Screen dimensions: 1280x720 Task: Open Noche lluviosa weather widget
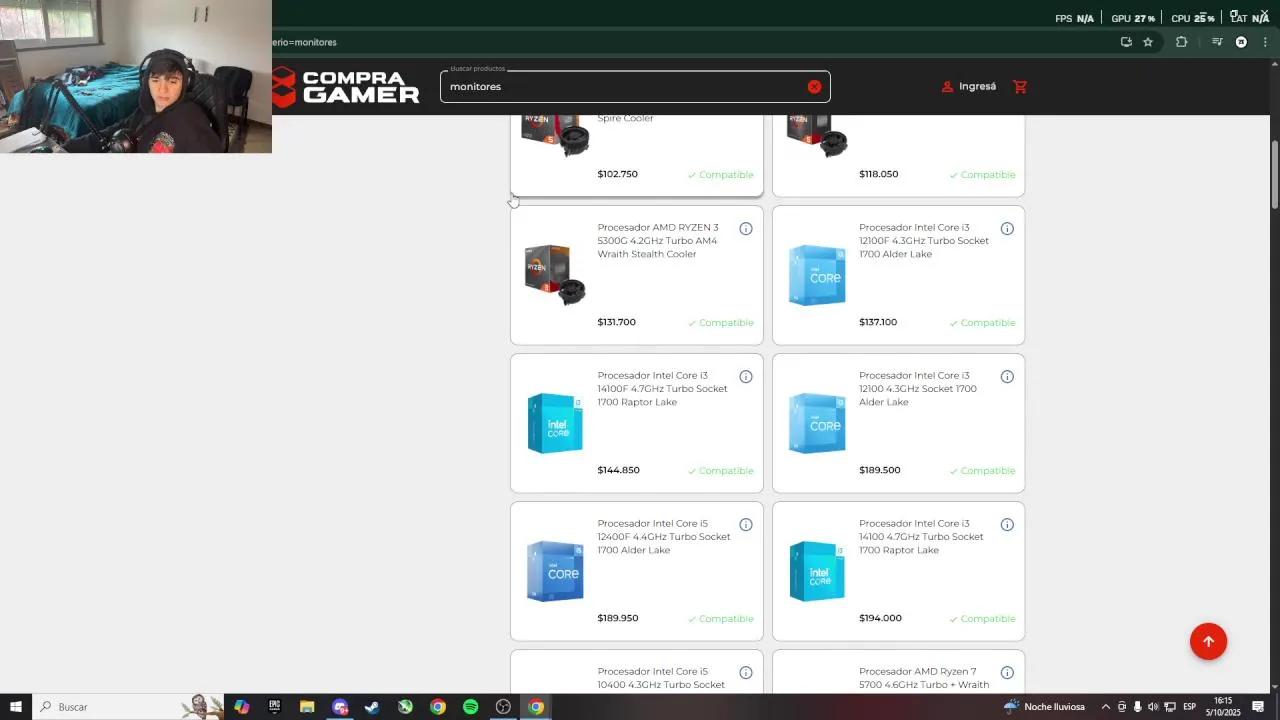click(1044, 707)
